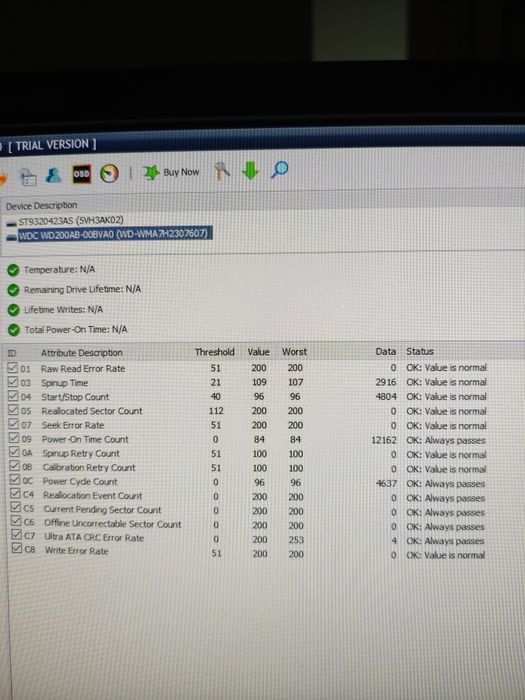Click the worst value 253
525x700 pixels.
point(296,540)
